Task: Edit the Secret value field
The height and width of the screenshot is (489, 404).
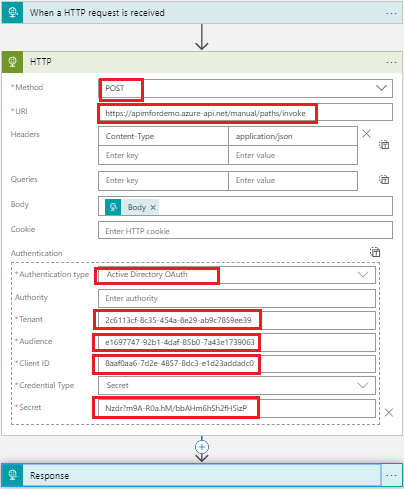Action: (237, 408)
